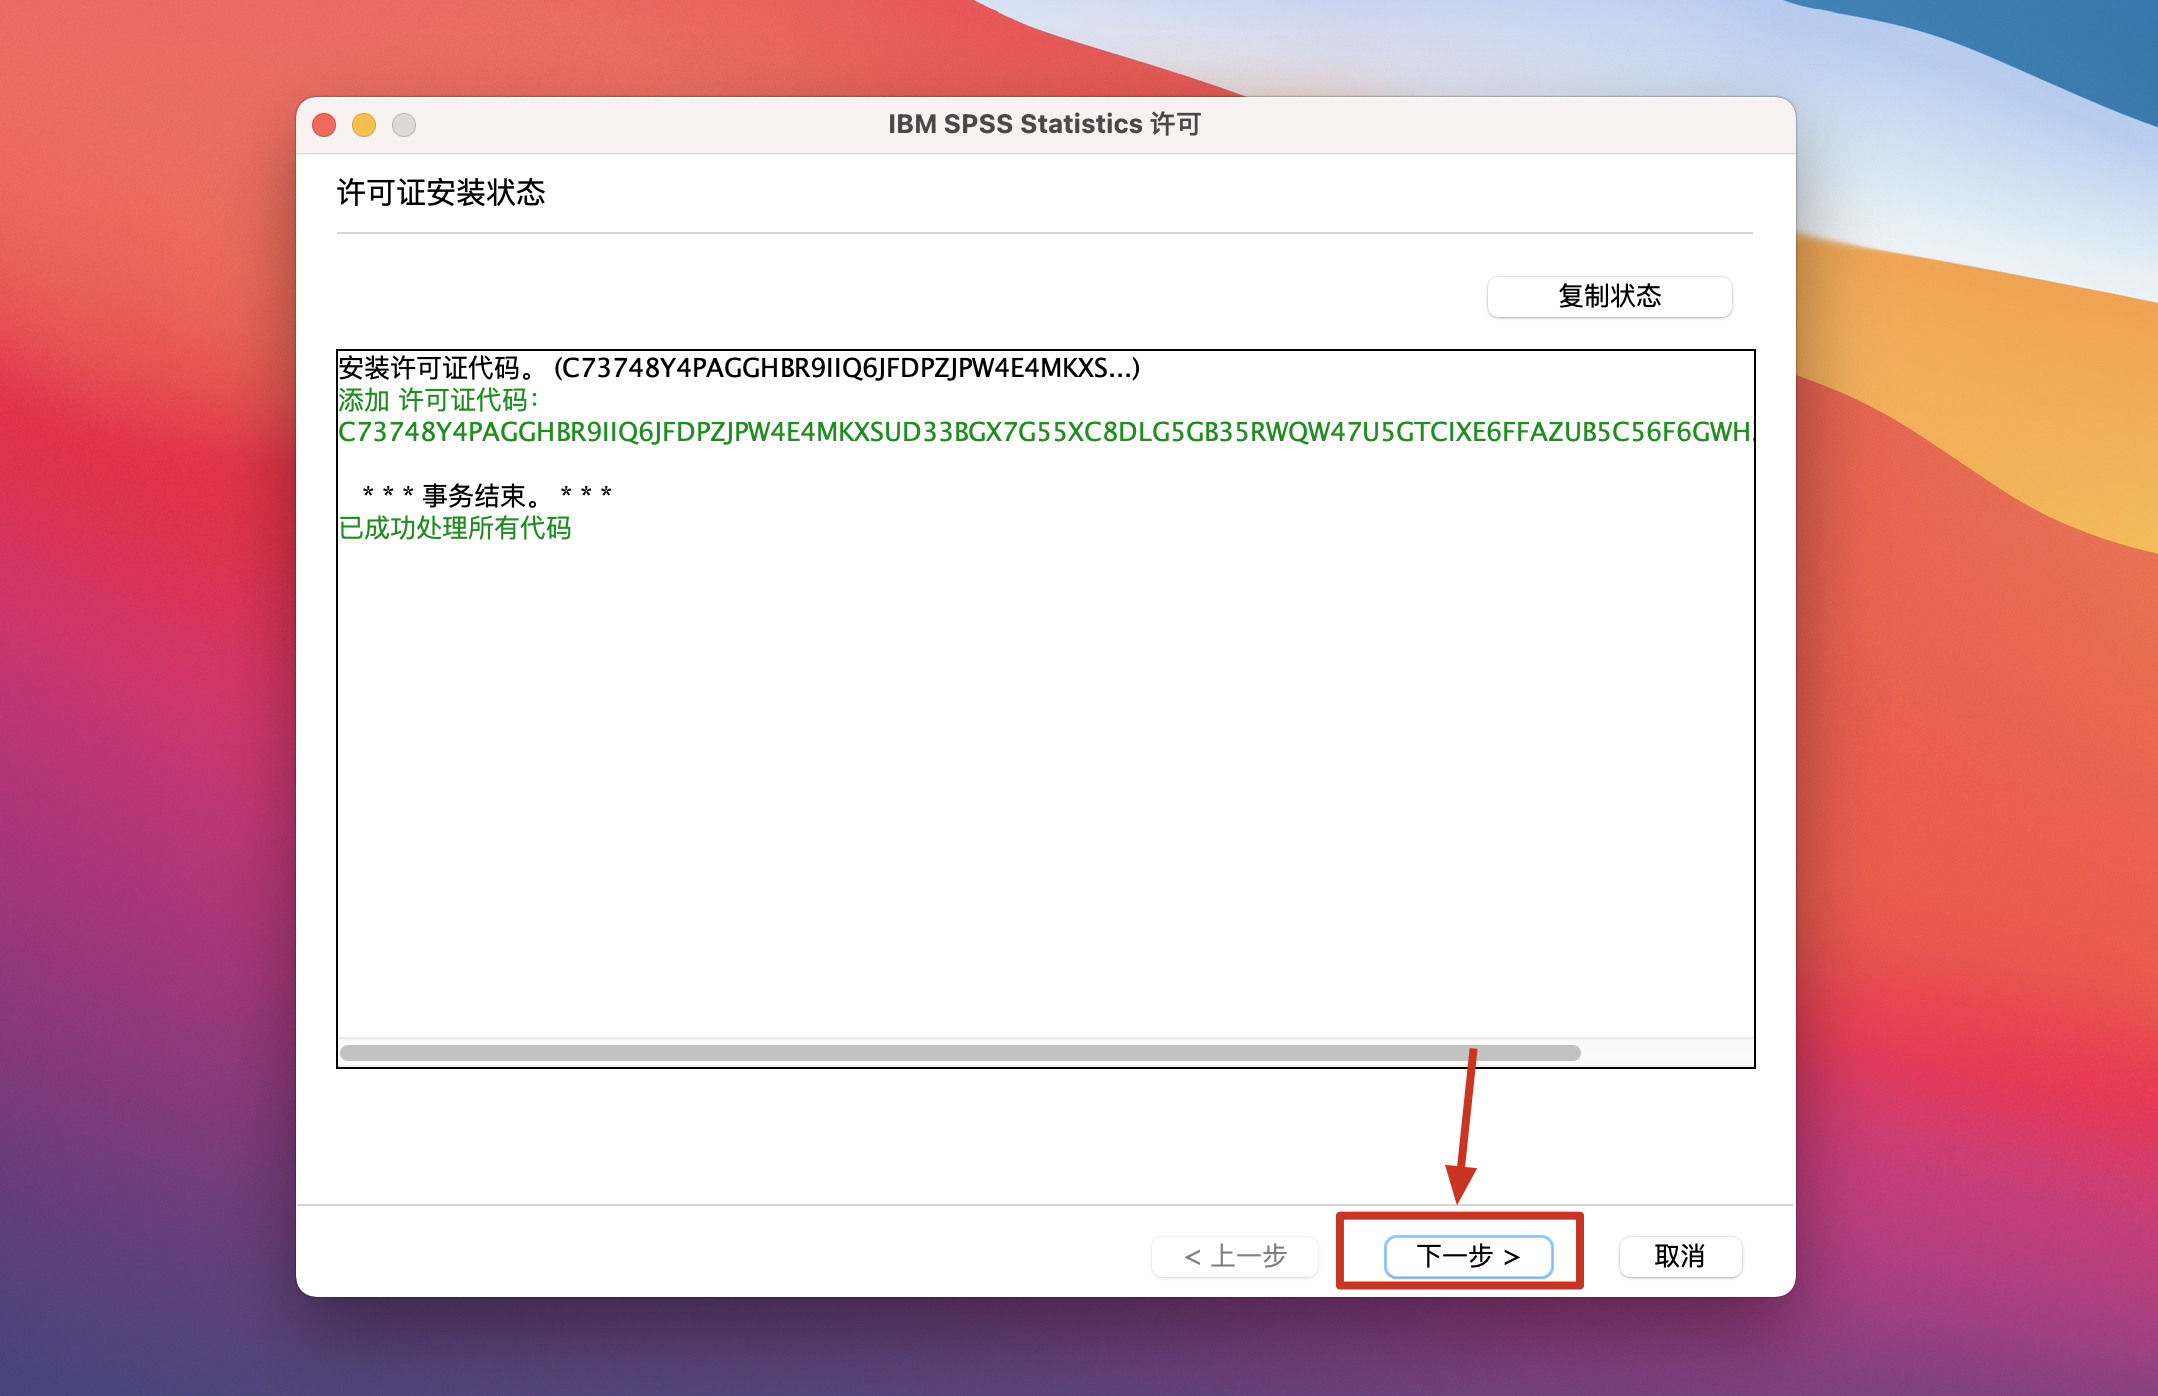The width and height of the screenshot is (2158, 1396).
Task: Click the 复制状态 button
Action: coord(1608,296)
